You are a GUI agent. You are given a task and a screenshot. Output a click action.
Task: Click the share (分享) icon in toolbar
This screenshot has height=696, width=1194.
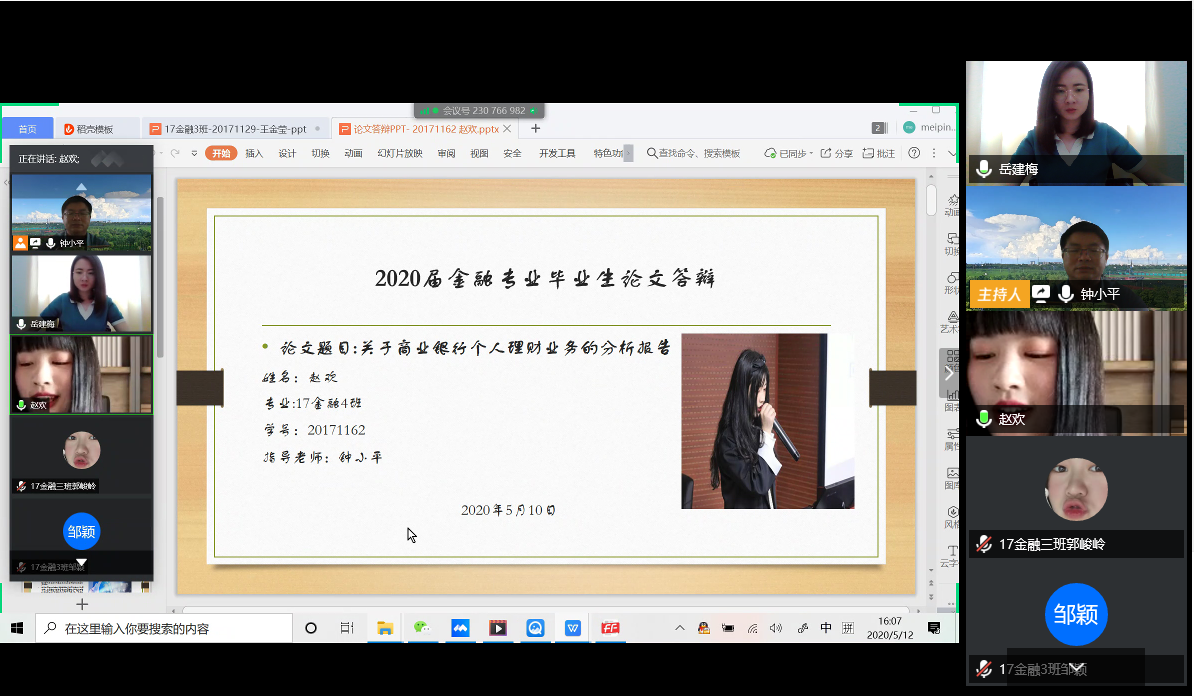click(837, 153)
